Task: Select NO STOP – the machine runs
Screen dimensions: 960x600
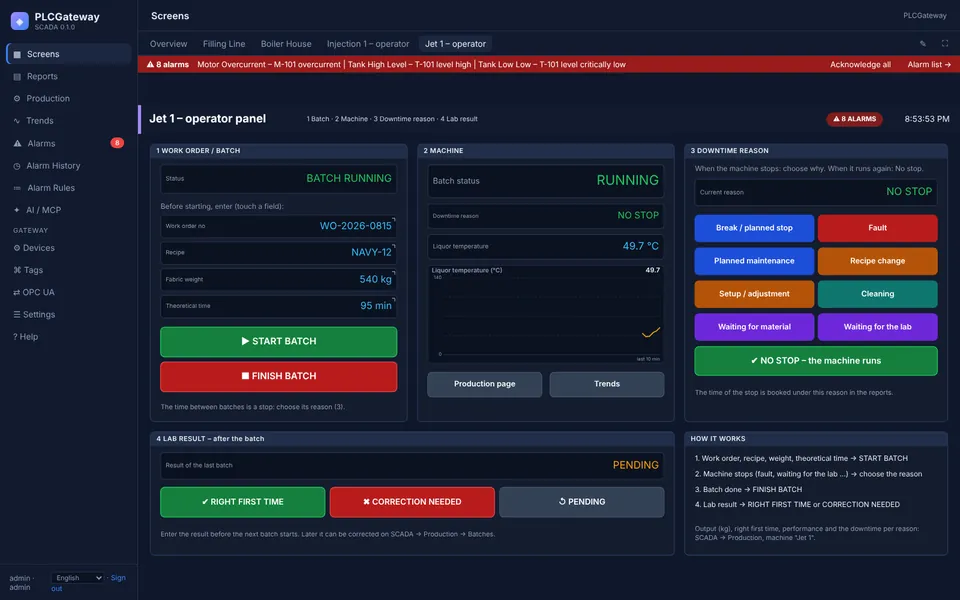Action: [816, 361]
